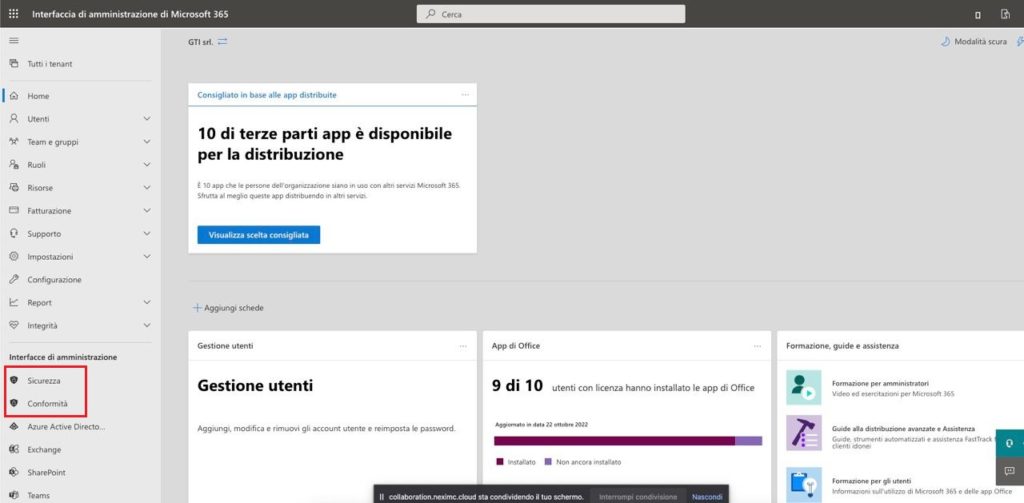Click the Configurazione wrench icon

pyautogui.click(x=14, y=280)
